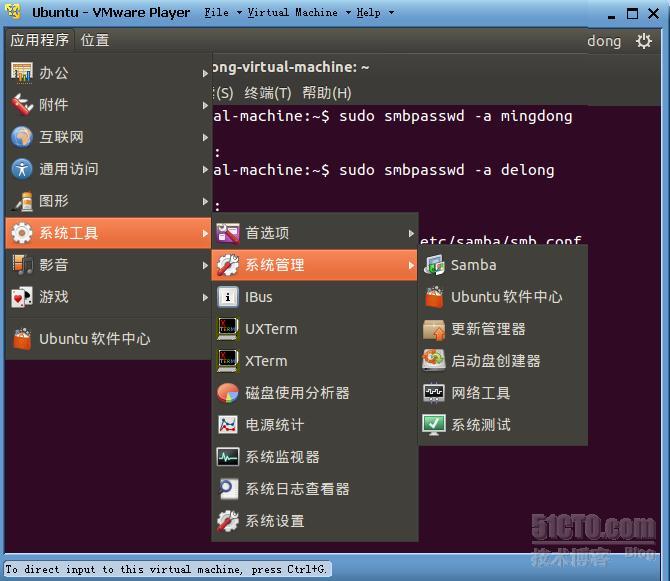The width and height of the screenshot is (670, 581).
Task: Select the 网络工具 menu entry label
Action: pos(481,393)
